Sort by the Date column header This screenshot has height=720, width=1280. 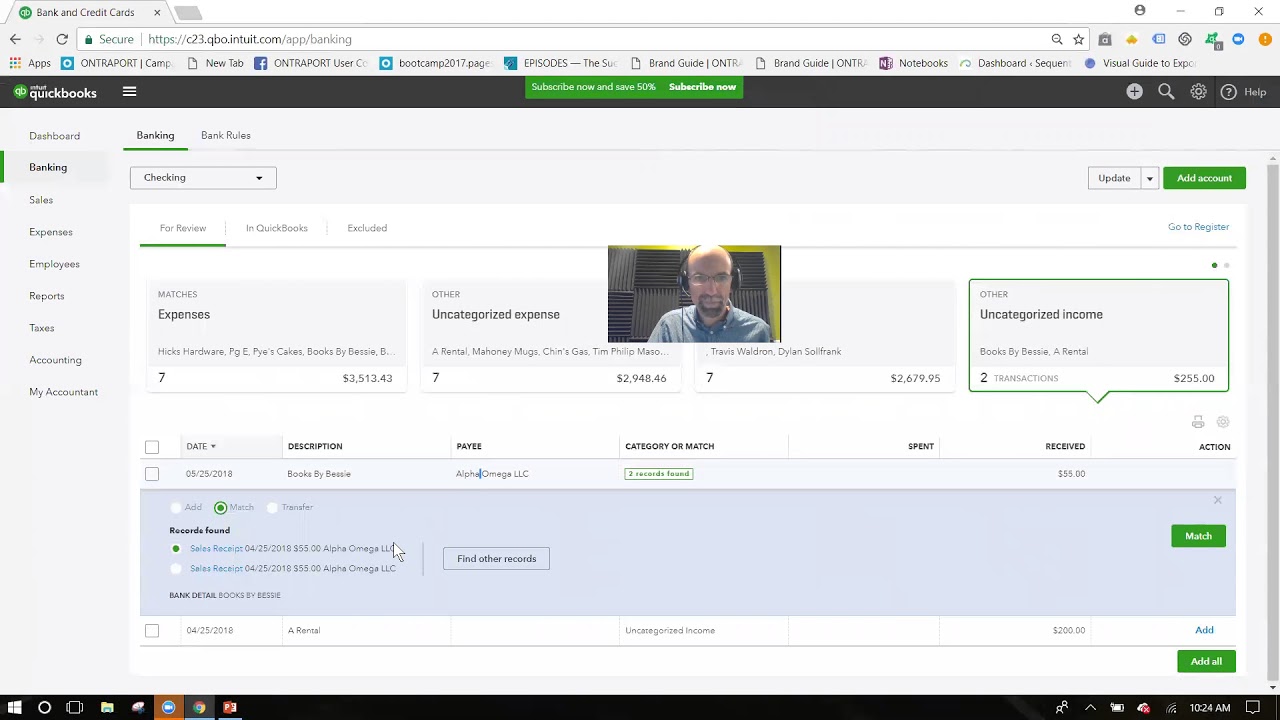pos(200,447)
